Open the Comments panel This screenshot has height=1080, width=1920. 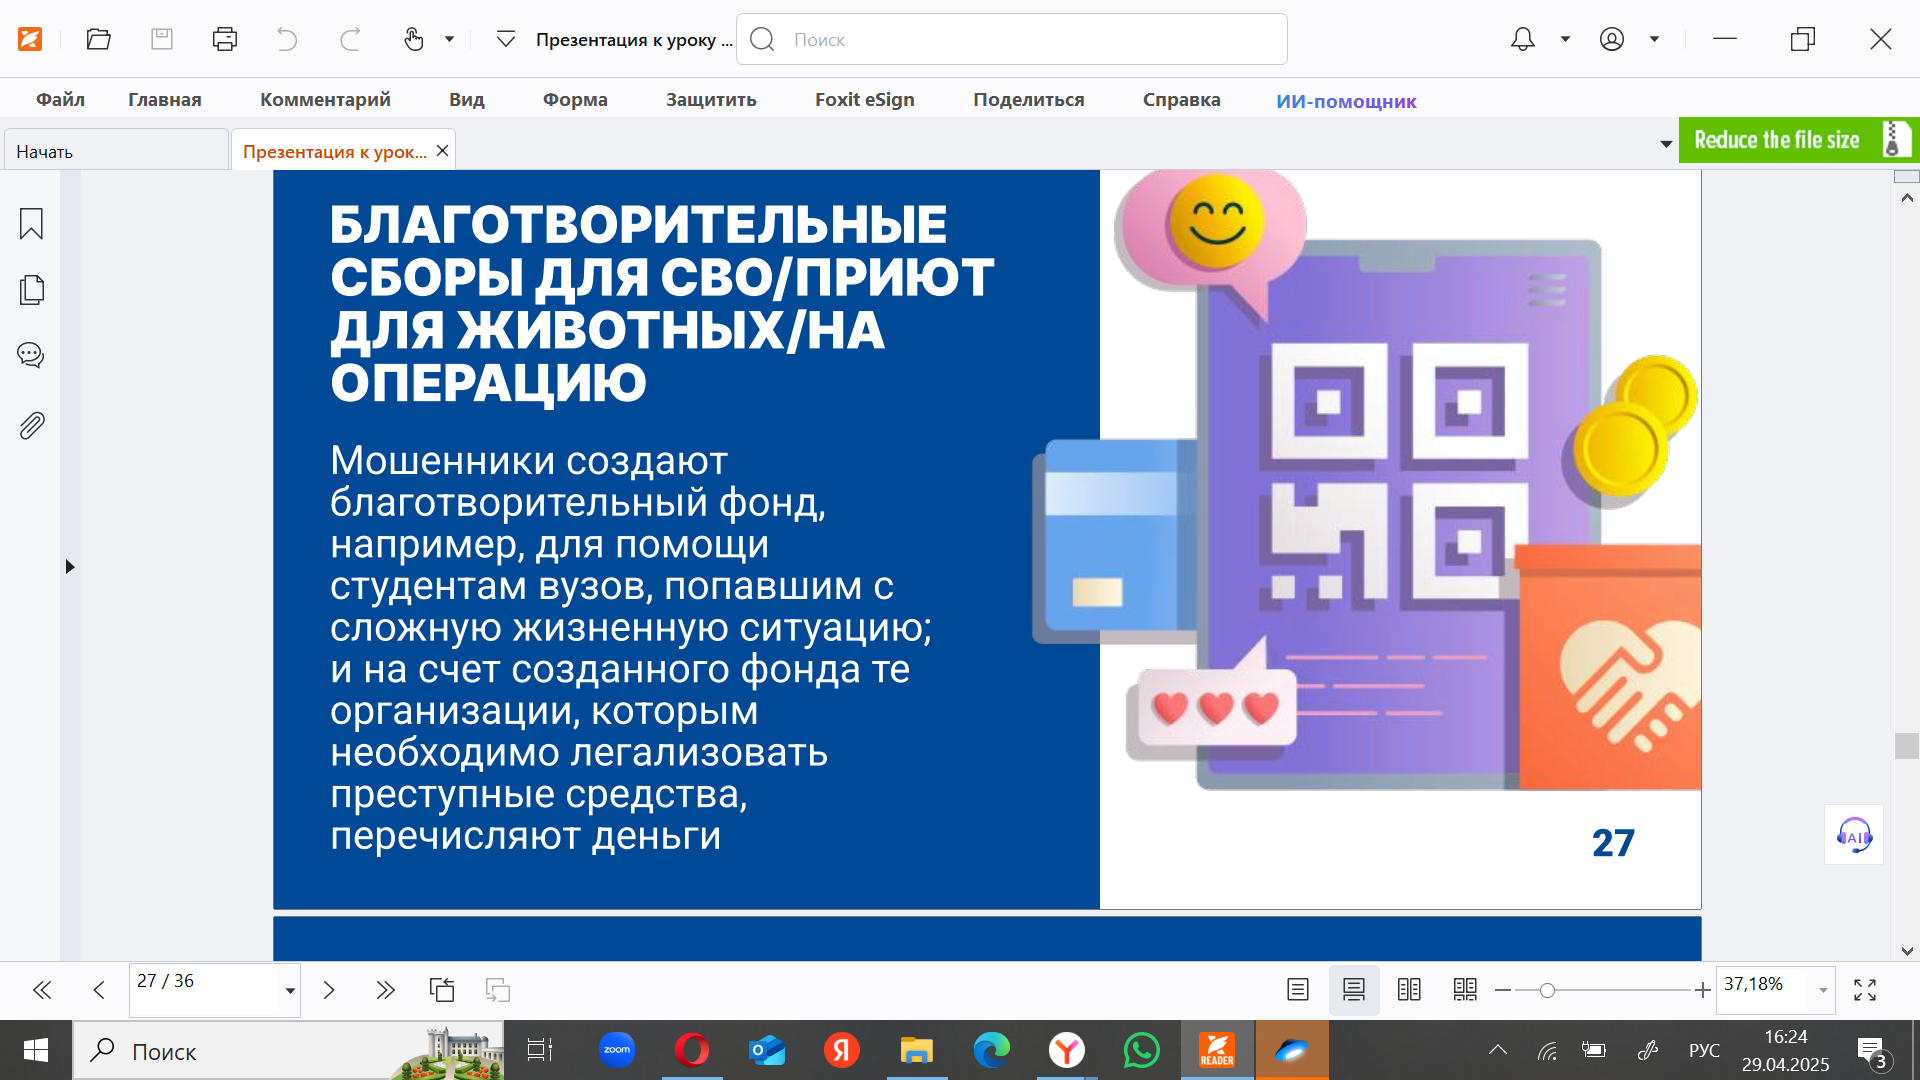pos(31,355)
